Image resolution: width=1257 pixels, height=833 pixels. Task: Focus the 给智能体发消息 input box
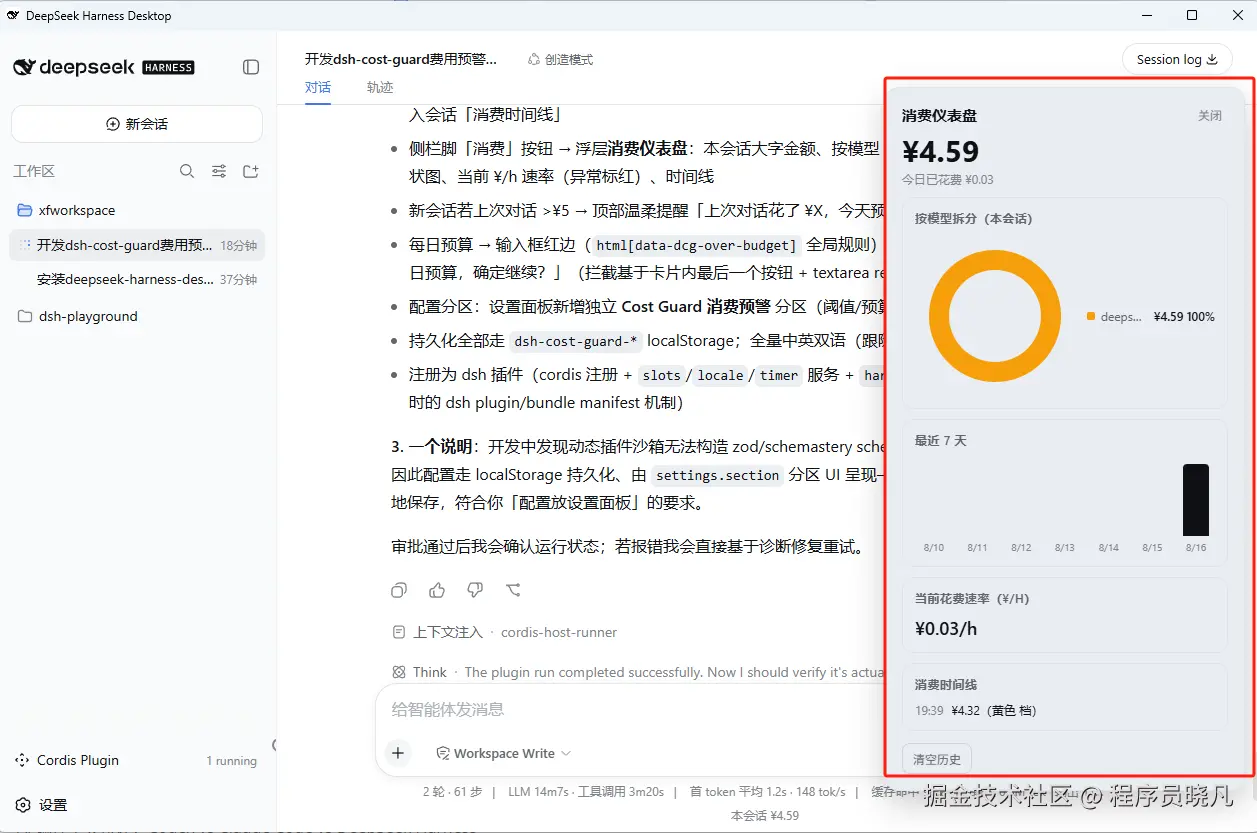(630, 710)
